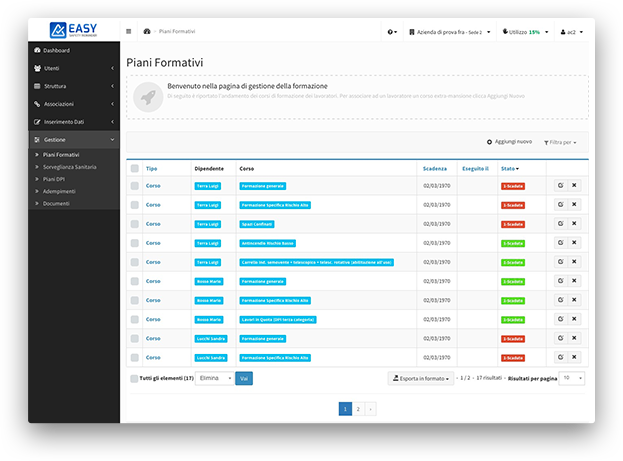Image resolution: width=623 pixels, height=461 pixels.
Task: Delete Lucchi Sandra Formazione Specifica row with X
Action: coord(574,357)
